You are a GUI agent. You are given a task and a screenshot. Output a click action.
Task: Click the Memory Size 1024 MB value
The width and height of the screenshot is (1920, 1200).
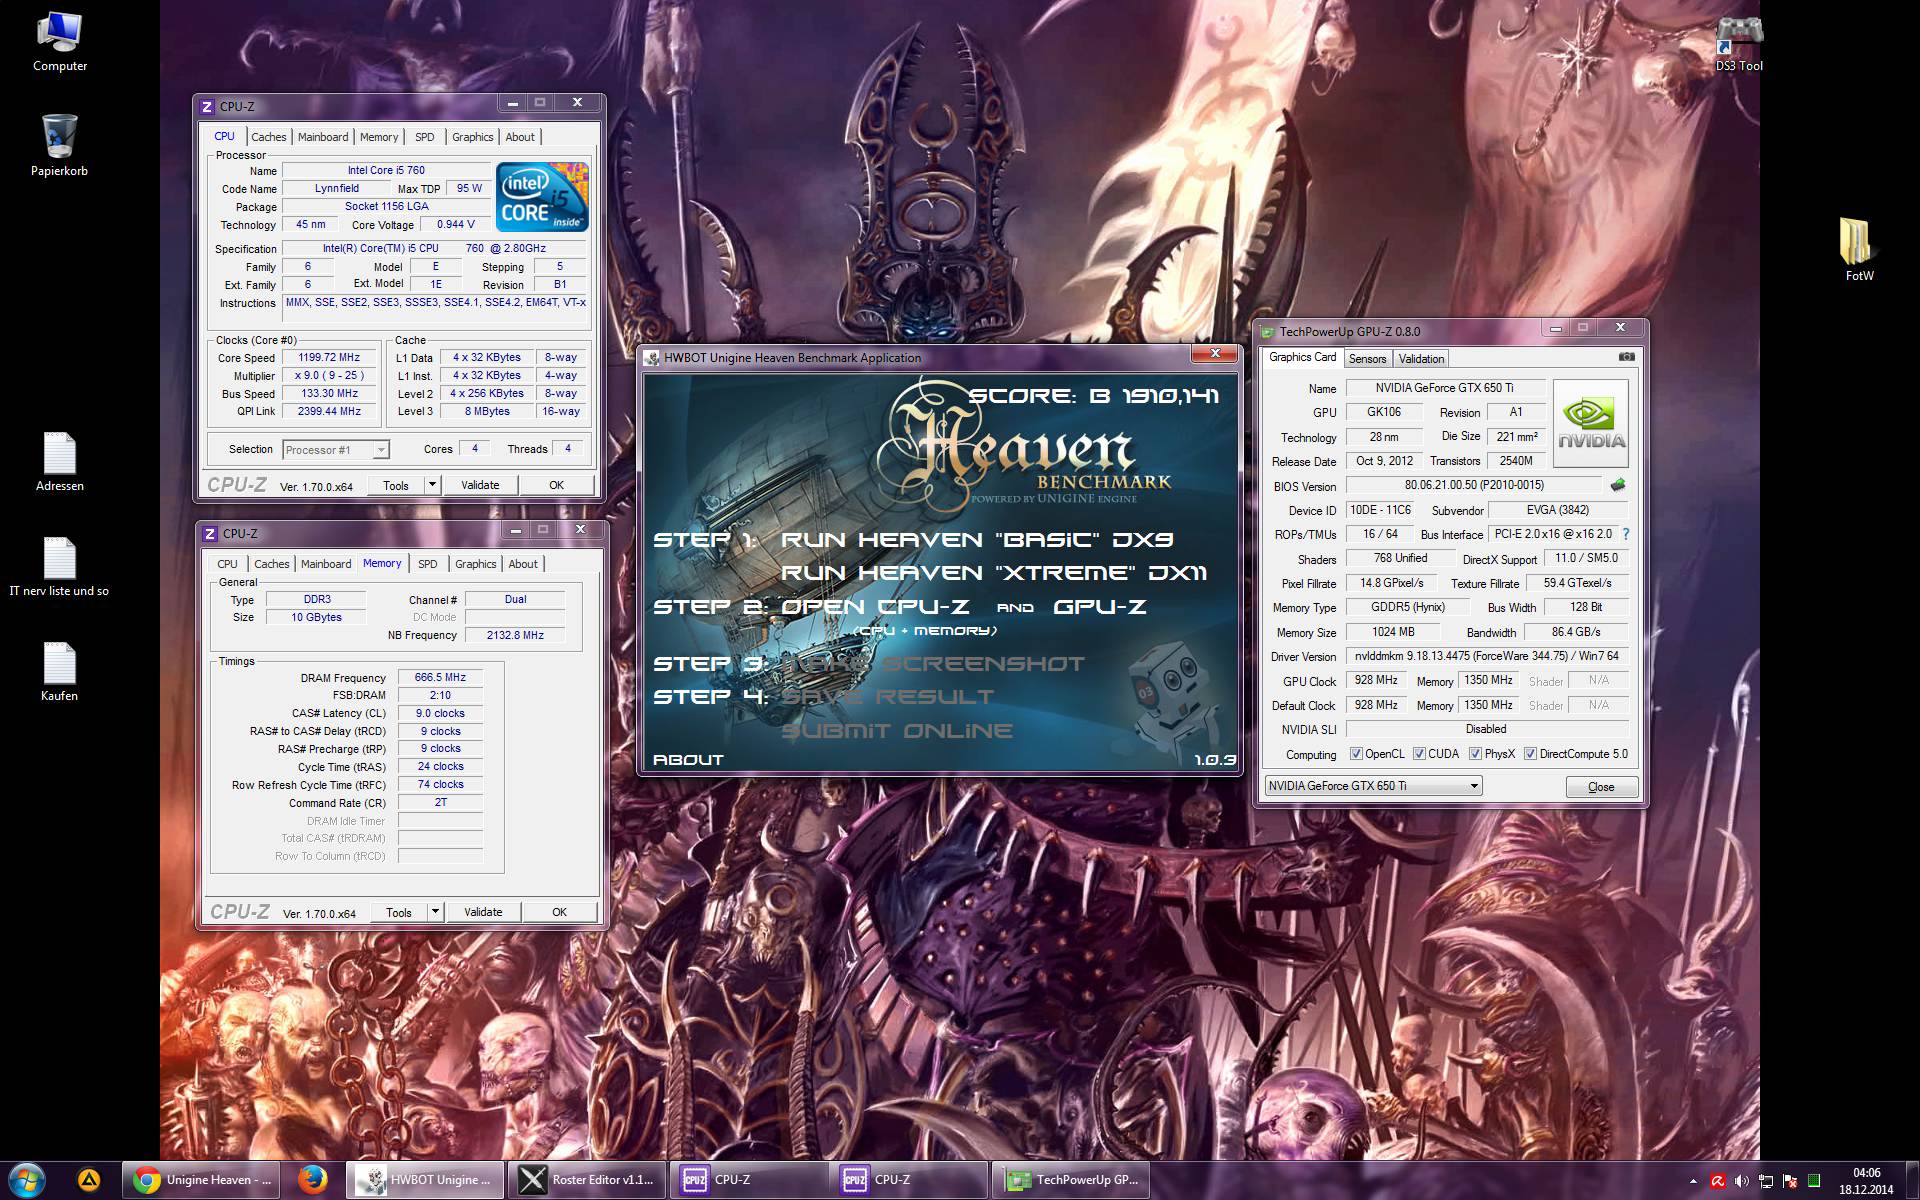click(1393, 632)
